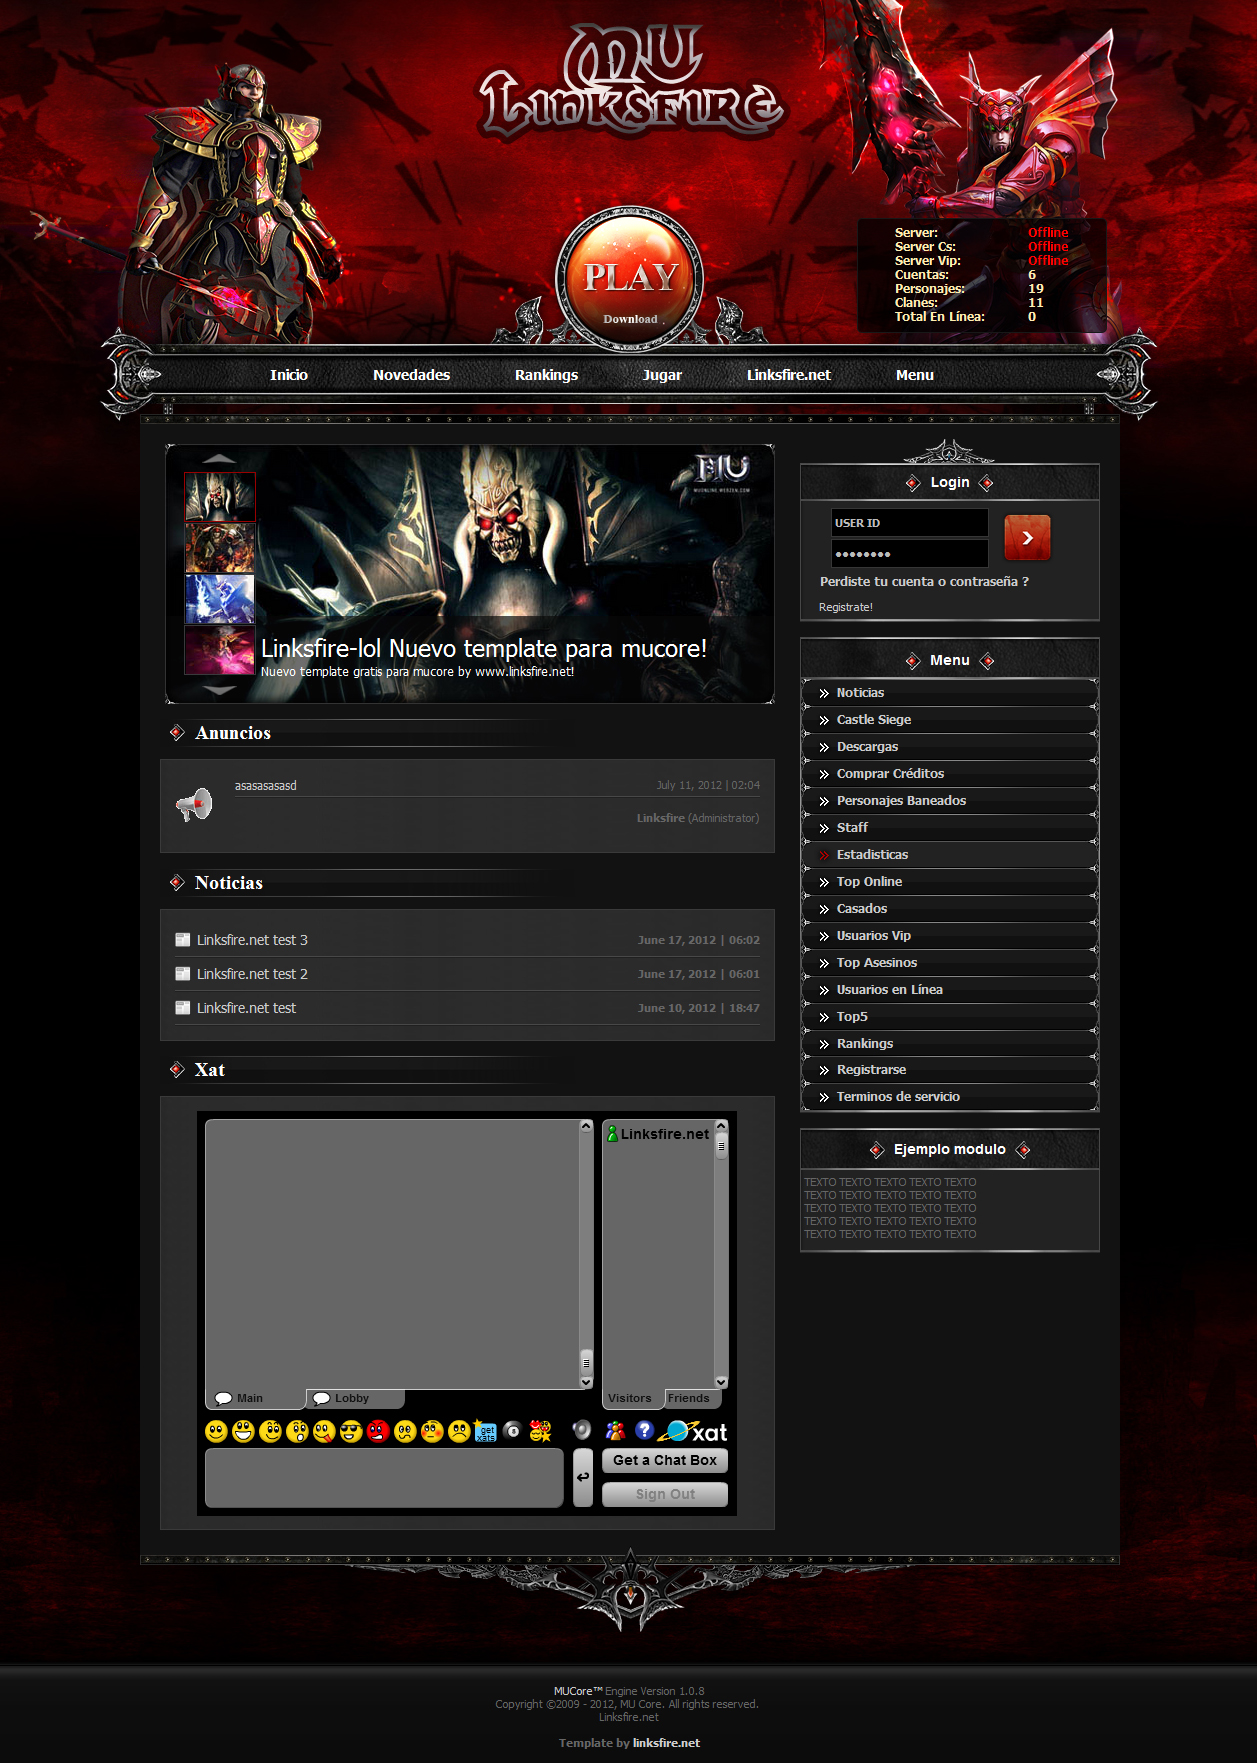Screen dimensions: 1257x1763
Task: Open Top Asesinos in the sidebar menu
Action: pos(950,963)
